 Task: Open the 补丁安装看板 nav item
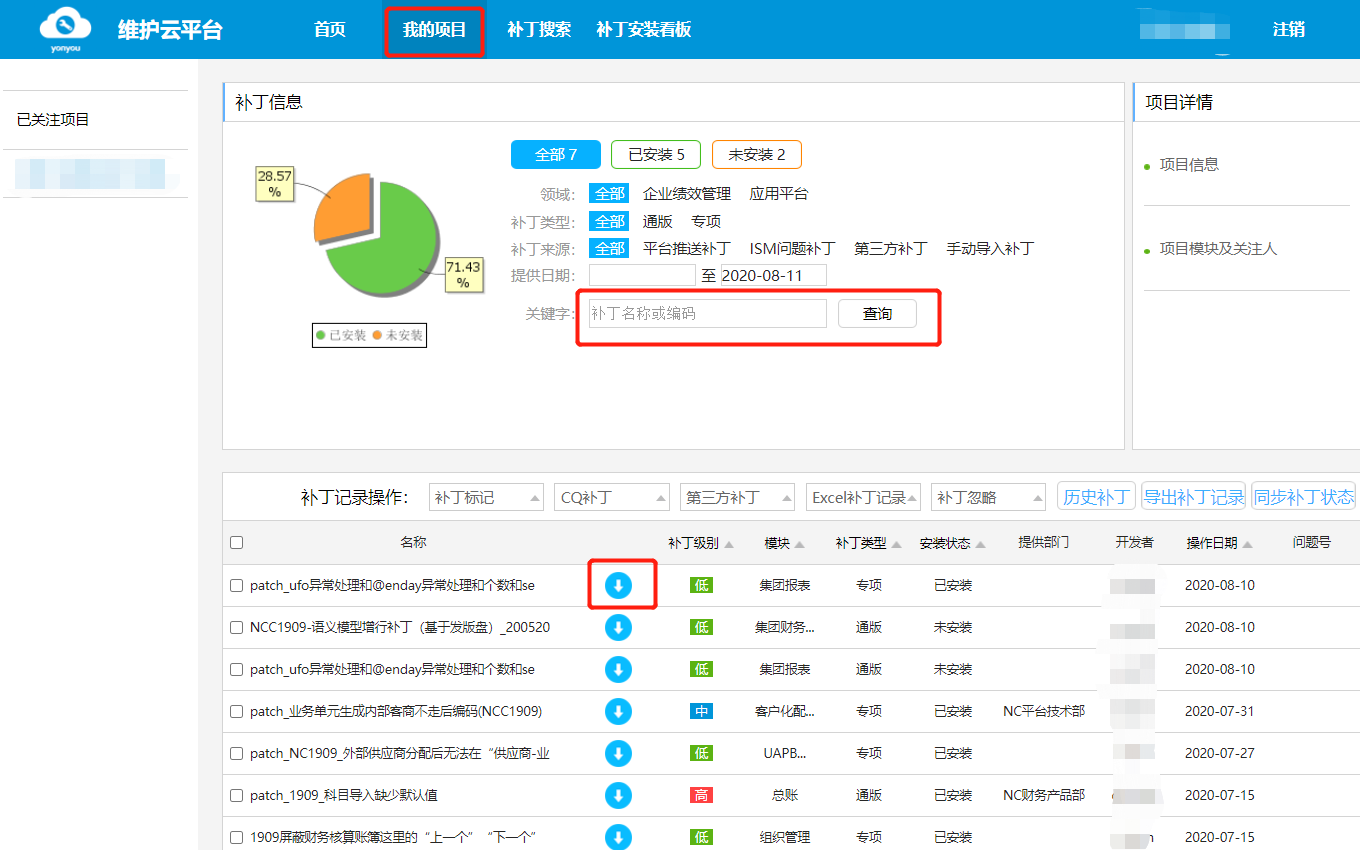[x=643, y=30]
